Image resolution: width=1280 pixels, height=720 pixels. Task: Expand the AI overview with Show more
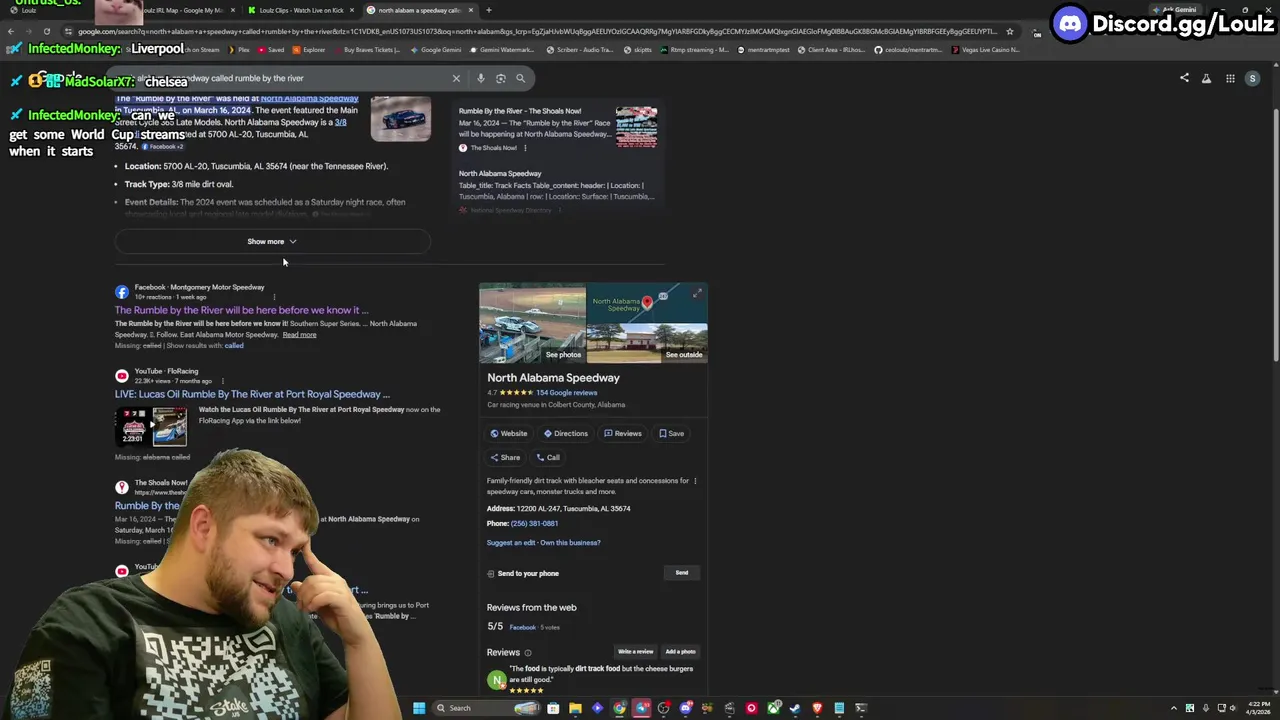[x=272, y=241]
